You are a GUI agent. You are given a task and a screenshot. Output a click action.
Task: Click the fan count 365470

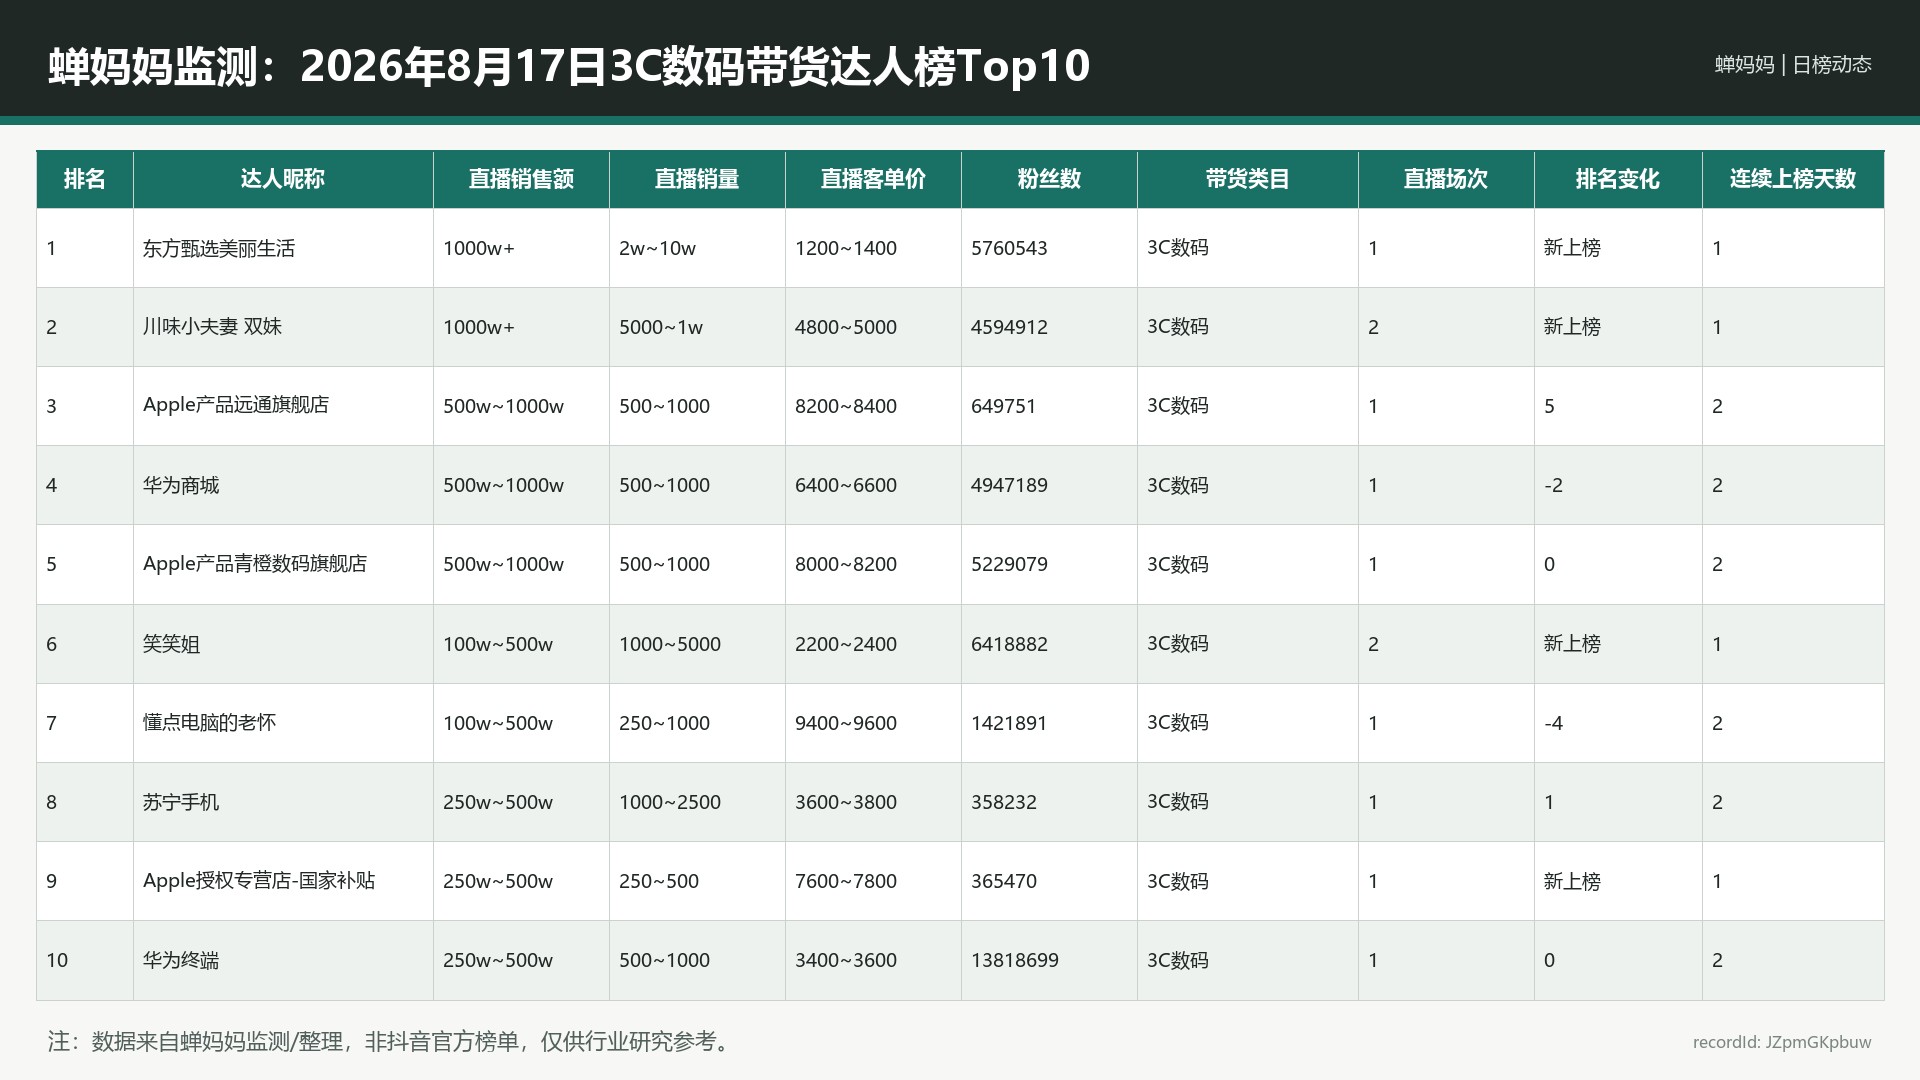click(x=1004, y=881)
